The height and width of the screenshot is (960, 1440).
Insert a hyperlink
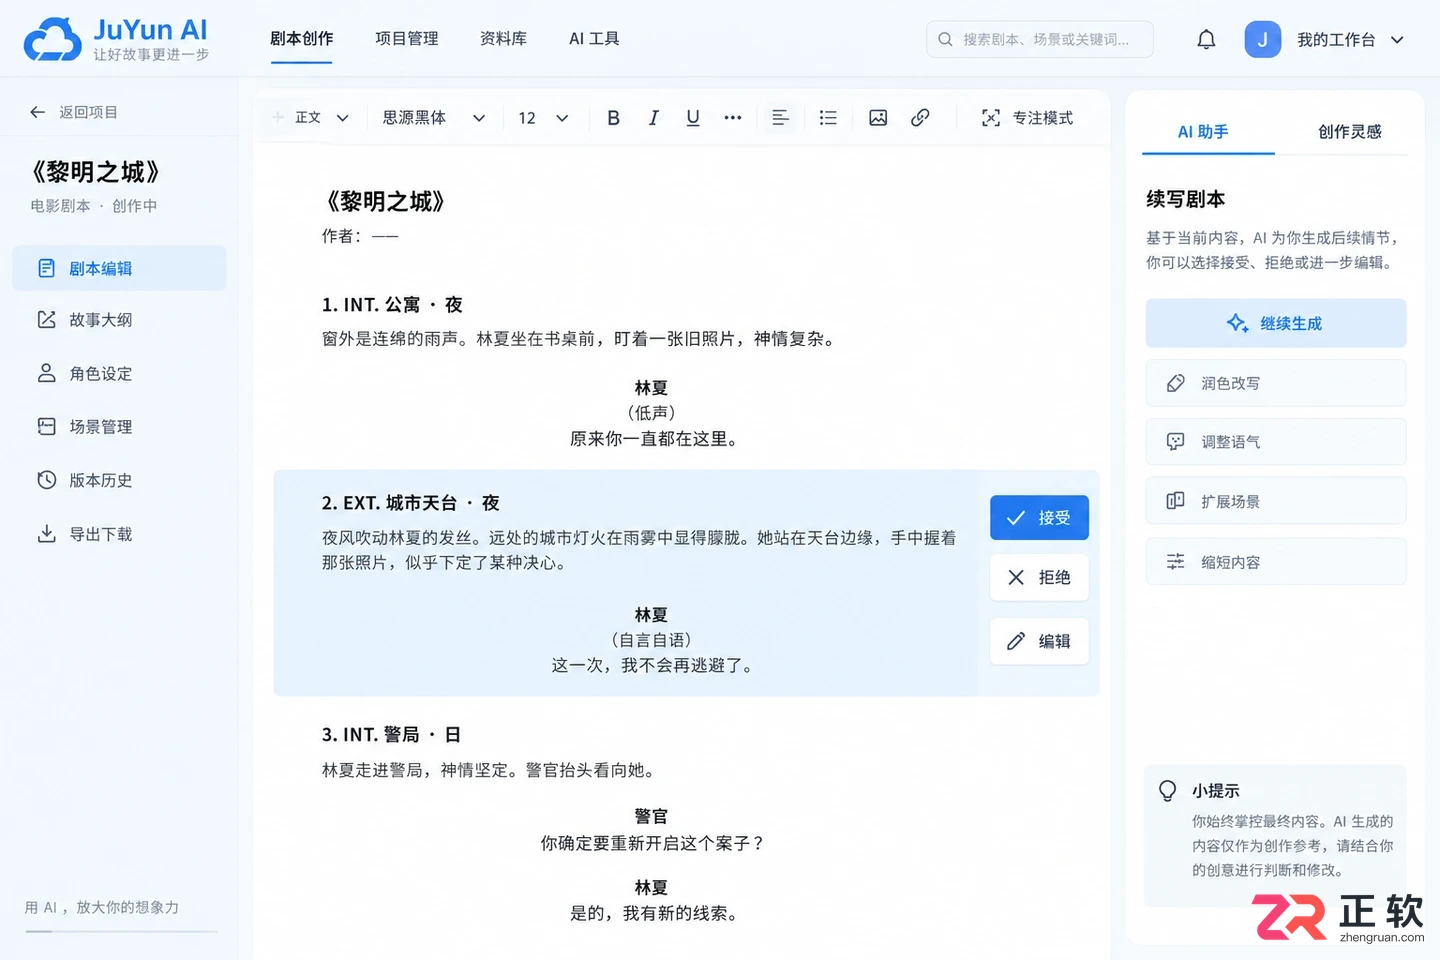[920, 118]
